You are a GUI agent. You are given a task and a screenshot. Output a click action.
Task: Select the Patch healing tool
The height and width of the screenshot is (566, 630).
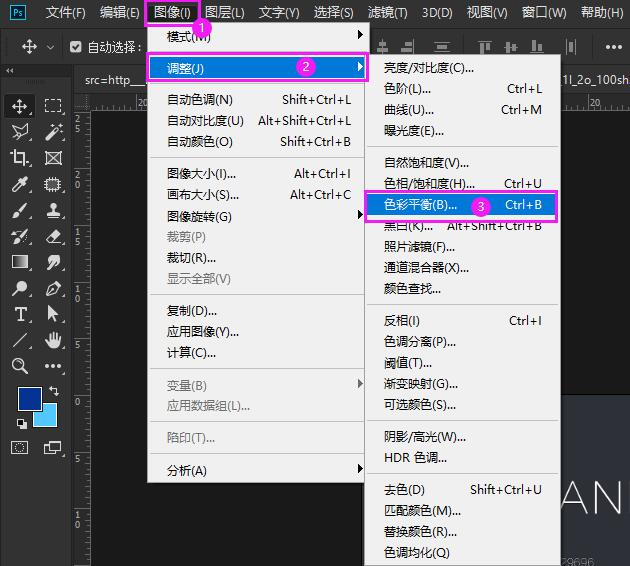(x=53, y=184)
